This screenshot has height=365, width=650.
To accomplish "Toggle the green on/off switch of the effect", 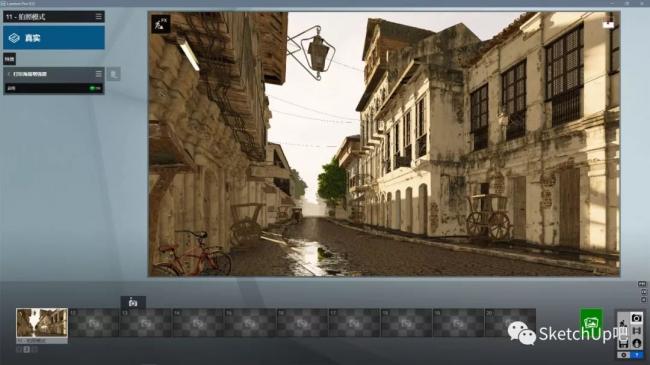I will pyautogui.click(x=95, y=88).
